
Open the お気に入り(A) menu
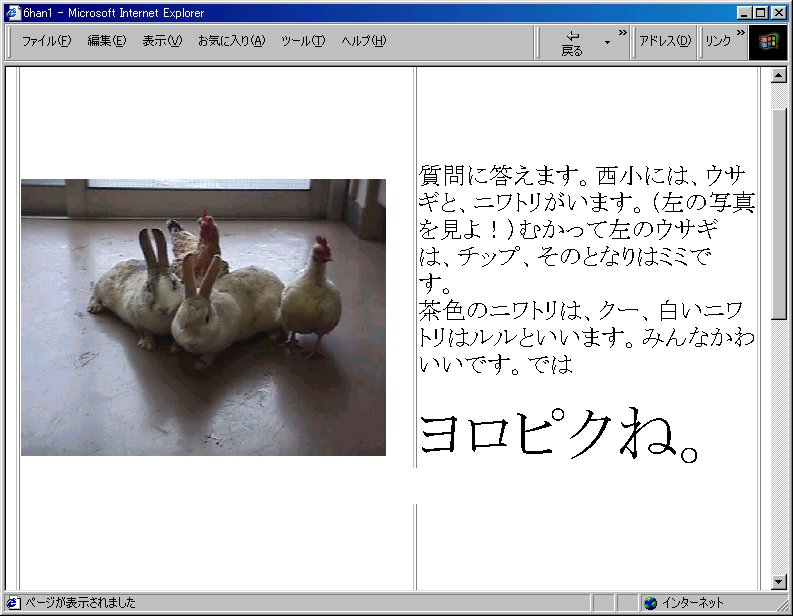(232, 41)
